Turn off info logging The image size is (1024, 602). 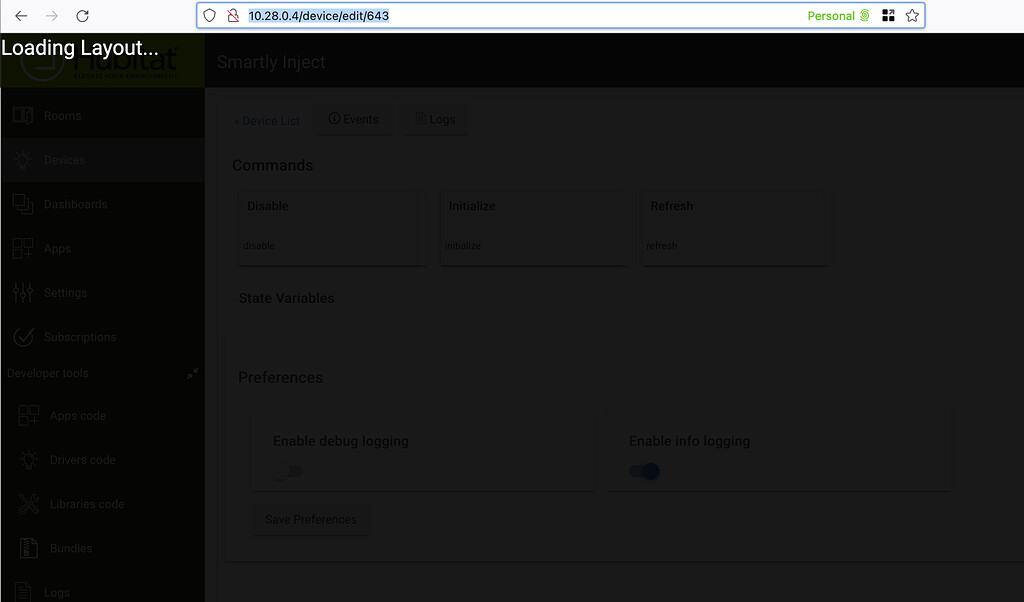coord(643,471)
